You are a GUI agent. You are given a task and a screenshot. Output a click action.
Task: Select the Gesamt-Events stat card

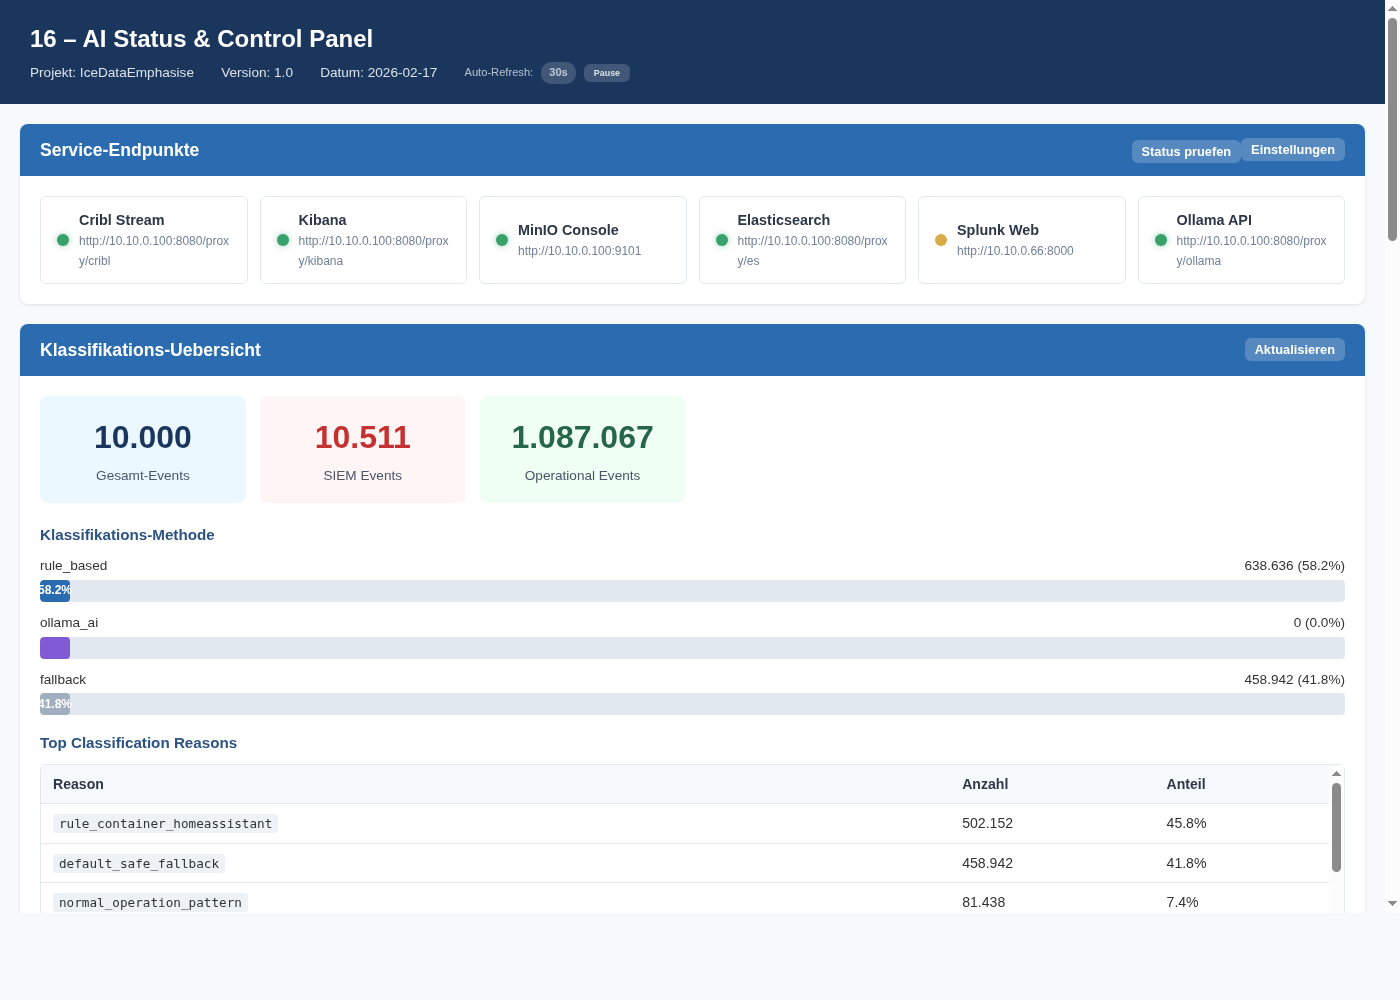pyautogui.click(x=142, y=449)
